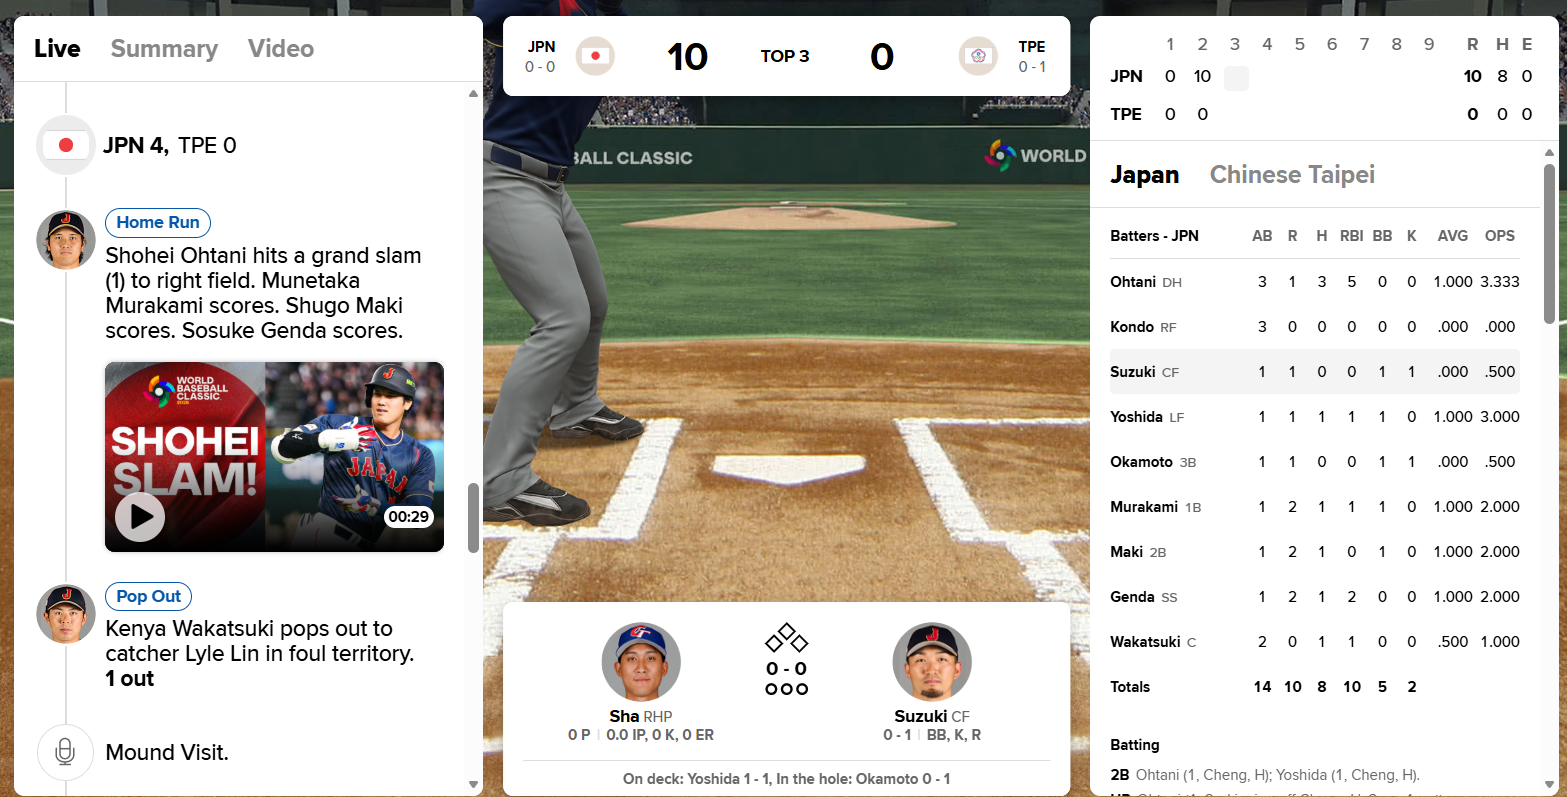Click the 0 - 0 ball-strike count
This screenshot has height=797, width=1567.
click(786, 669)
